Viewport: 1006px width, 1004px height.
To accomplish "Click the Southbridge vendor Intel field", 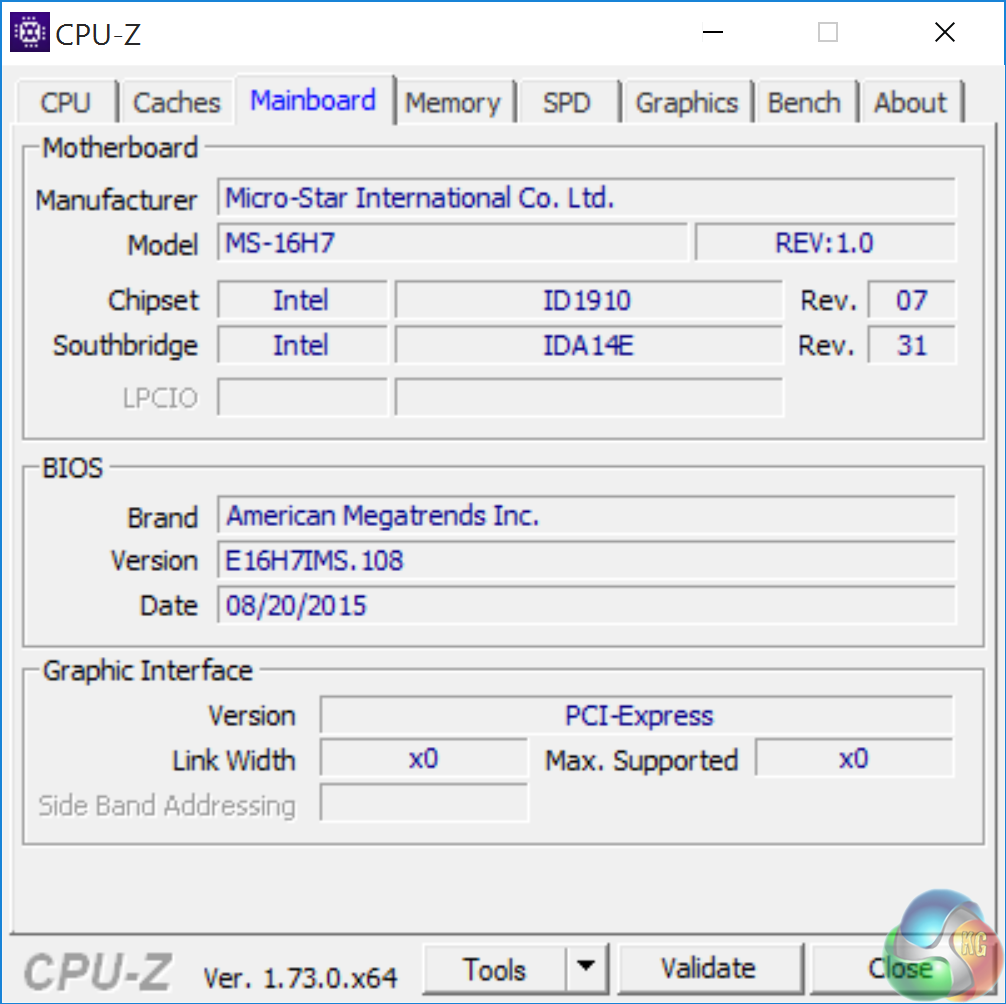I will tap(302, 345).
